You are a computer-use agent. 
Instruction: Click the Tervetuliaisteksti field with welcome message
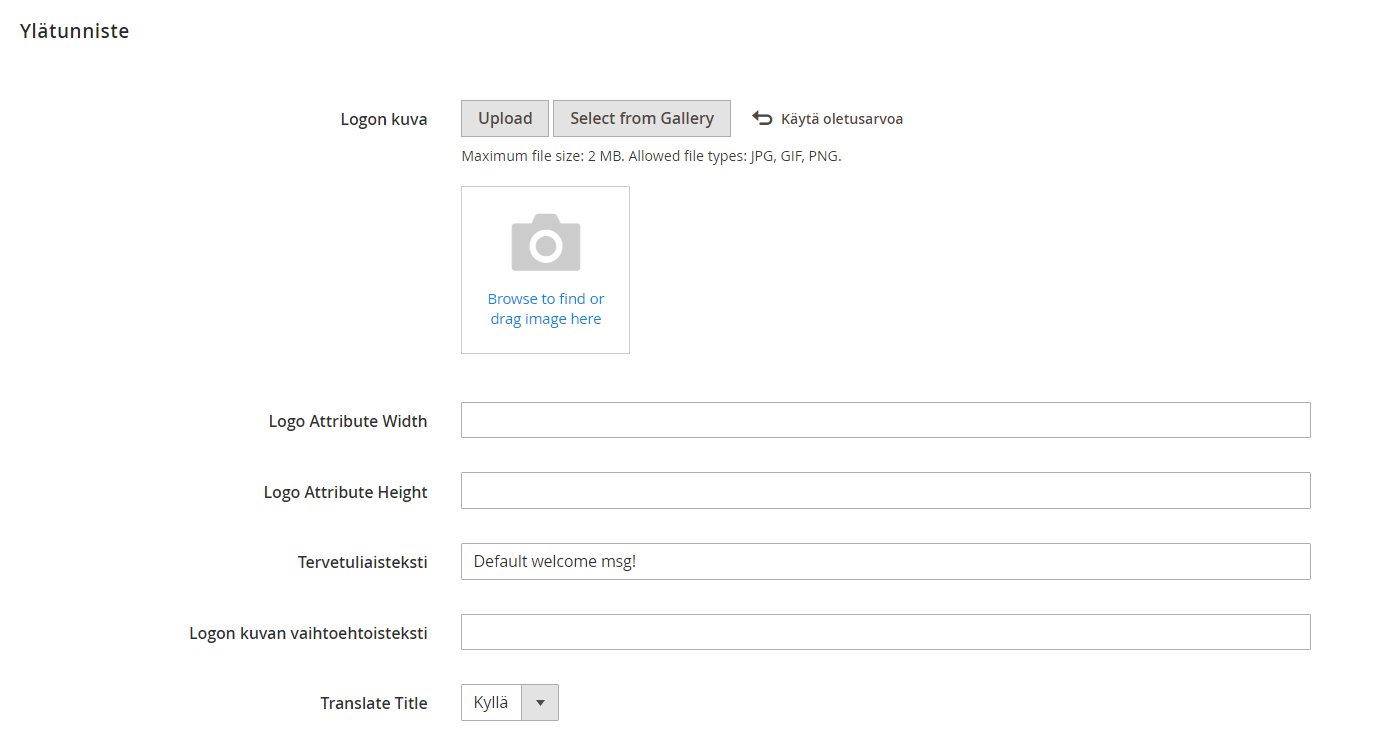click(885, 562)
